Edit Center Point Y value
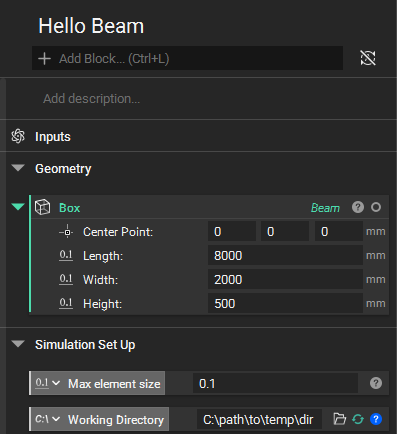 [285, 231]
